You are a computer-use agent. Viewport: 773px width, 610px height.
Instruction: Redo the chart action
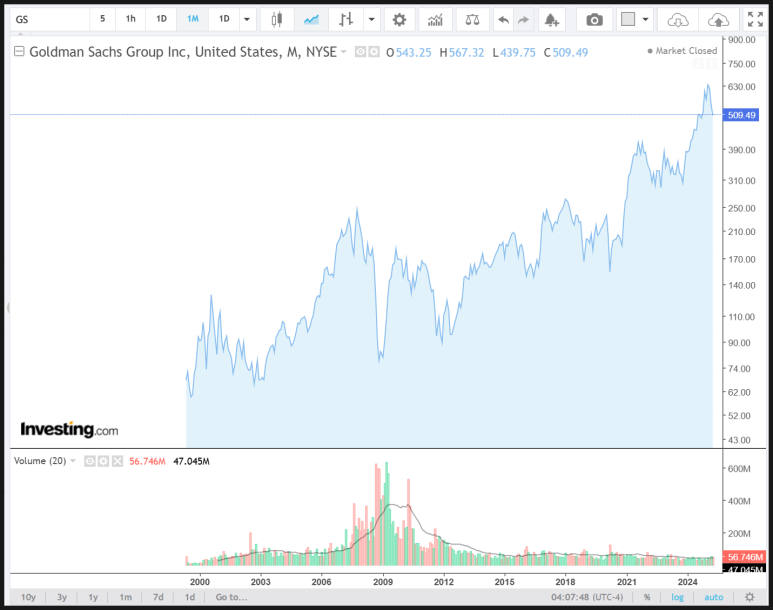(x=524, y=20)
